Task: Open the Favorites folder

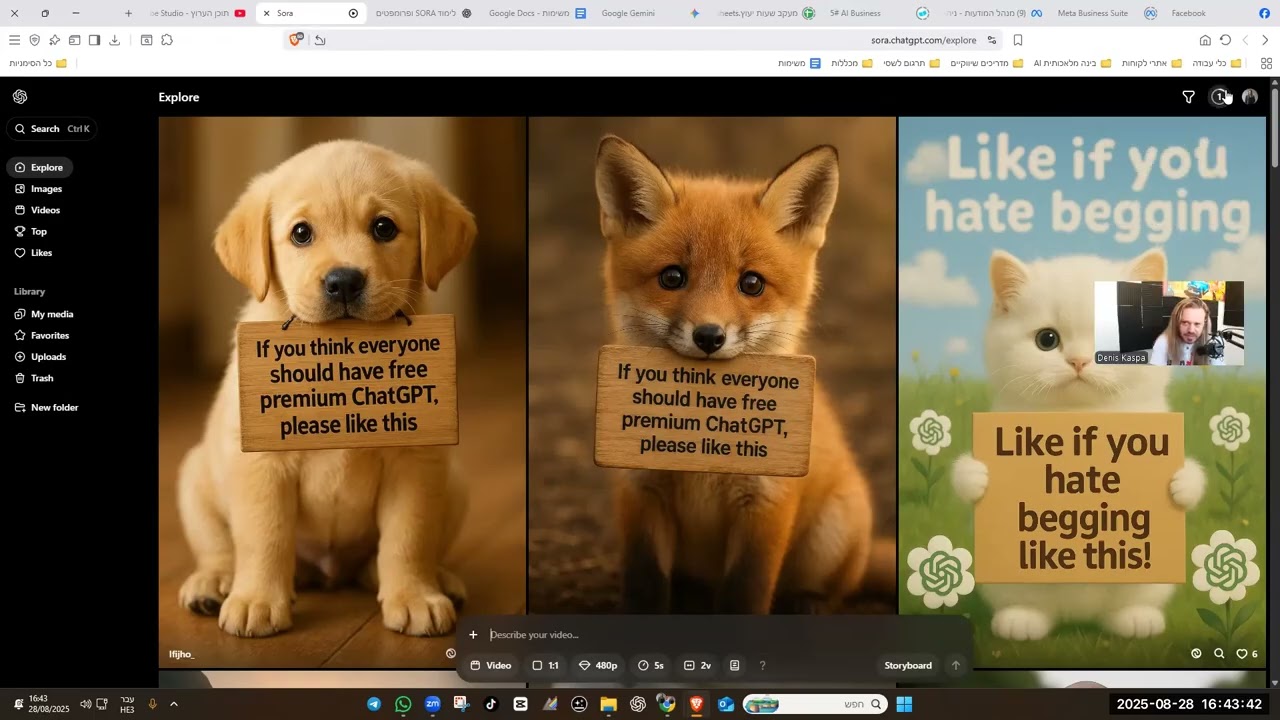Action: click(x=42, y=336)
